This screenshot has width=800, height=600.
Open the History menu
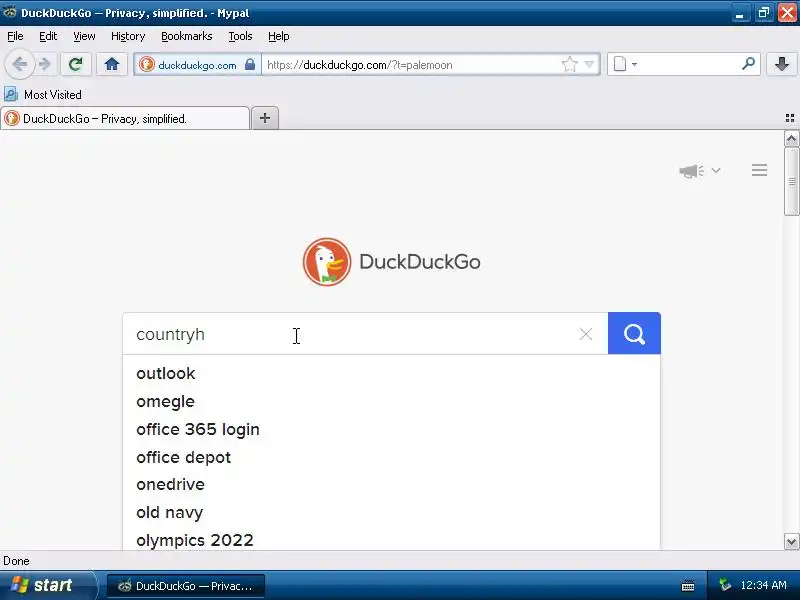128,36
